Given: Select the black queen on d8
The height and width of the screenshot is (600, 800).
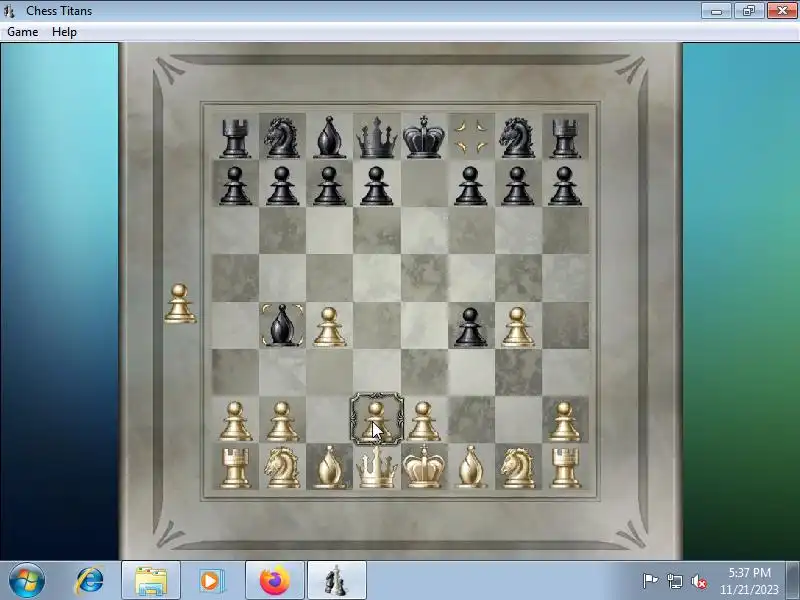Looking at the screenshot, I should click(377, 137).
